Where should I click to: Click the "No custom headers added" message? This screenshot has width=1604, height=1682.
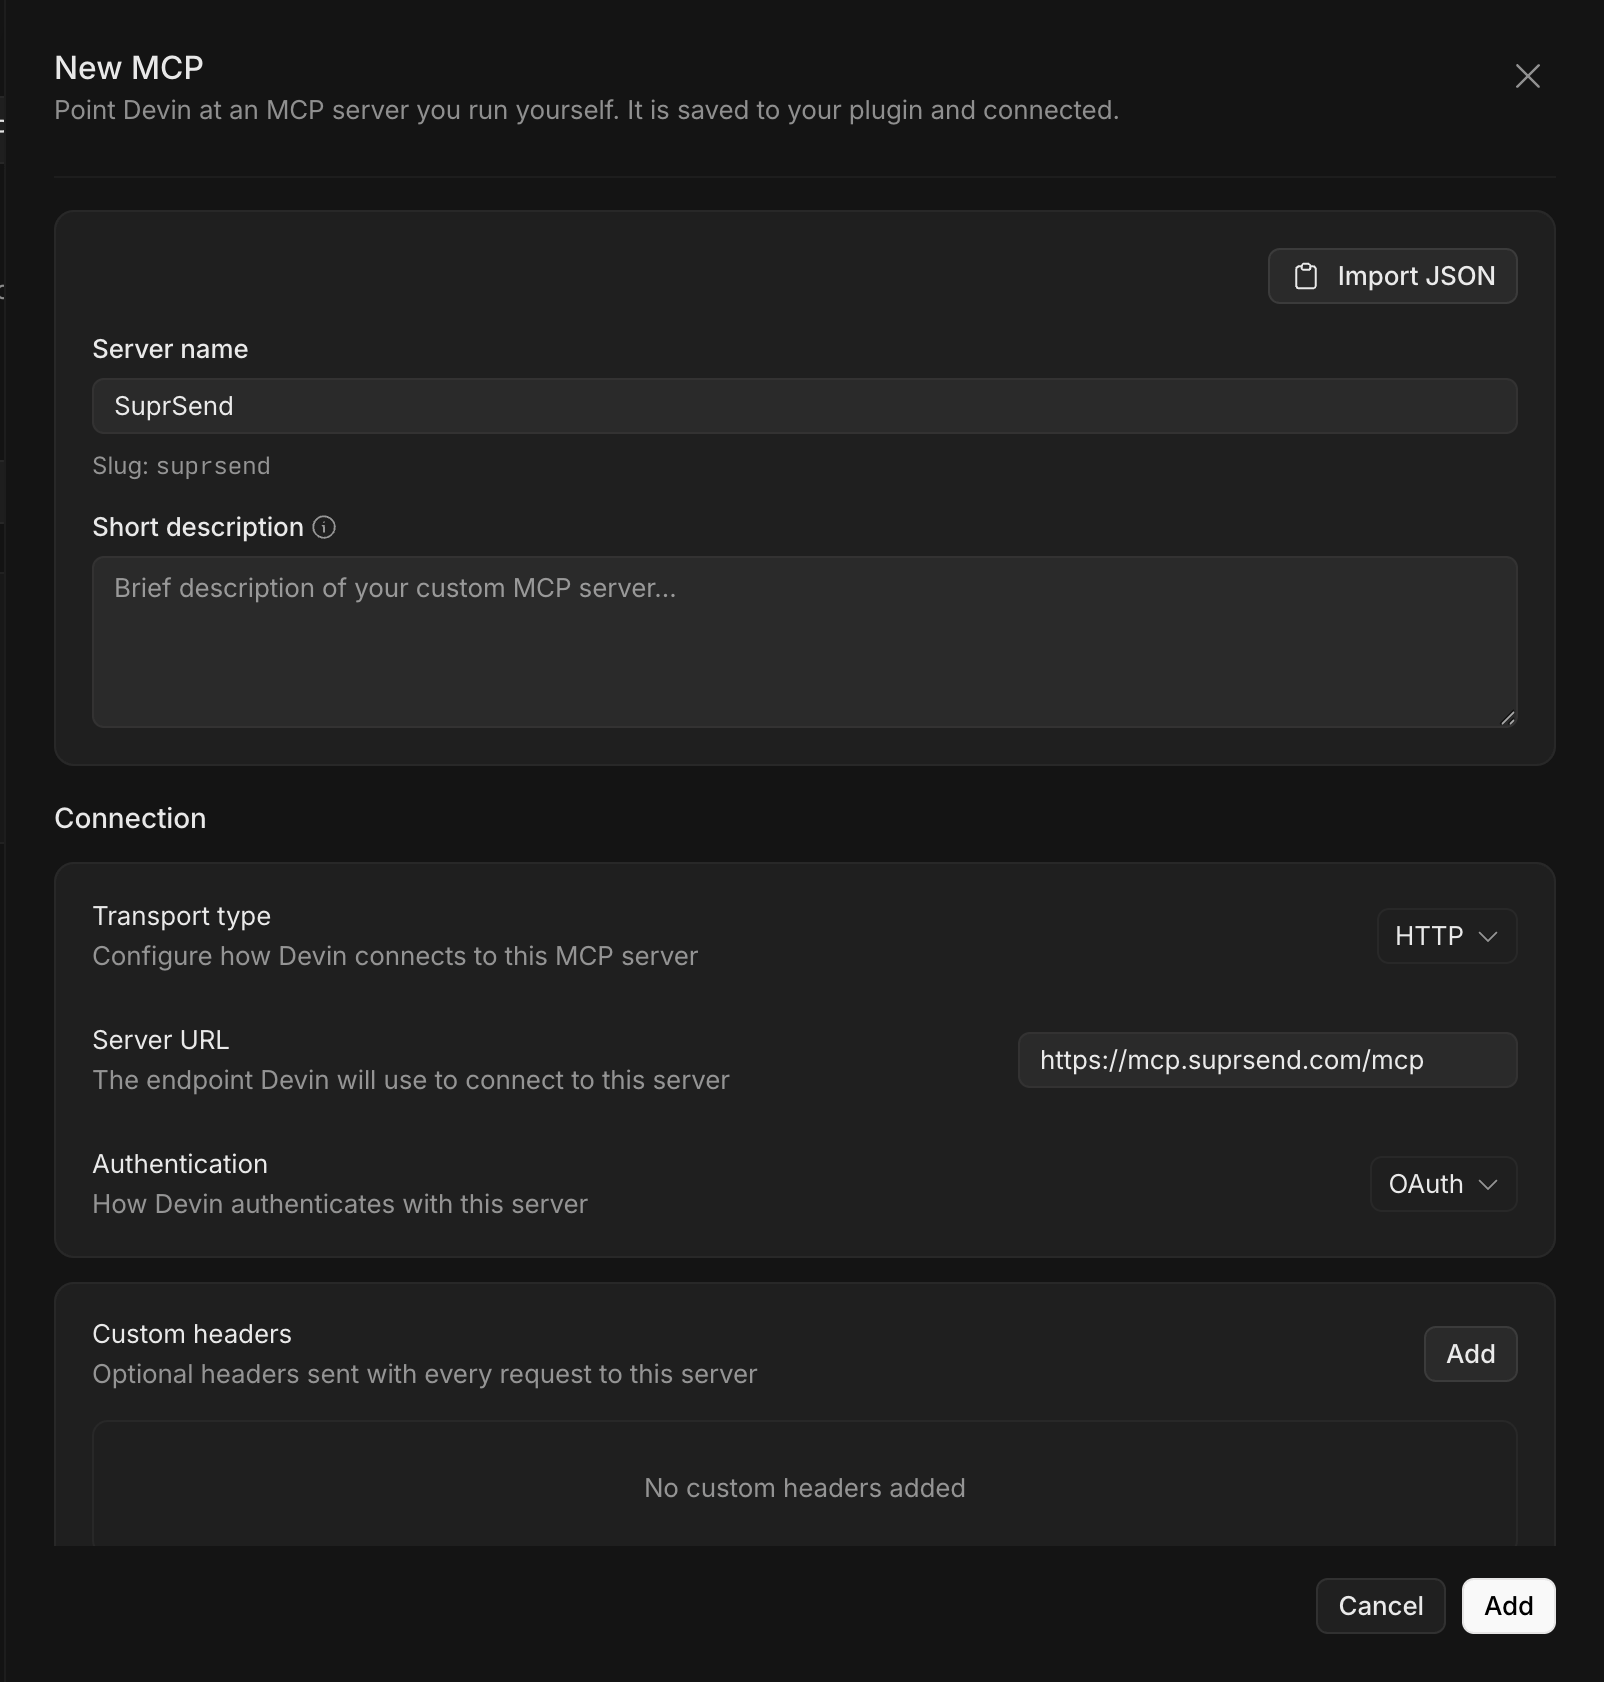click(804, 1488)
